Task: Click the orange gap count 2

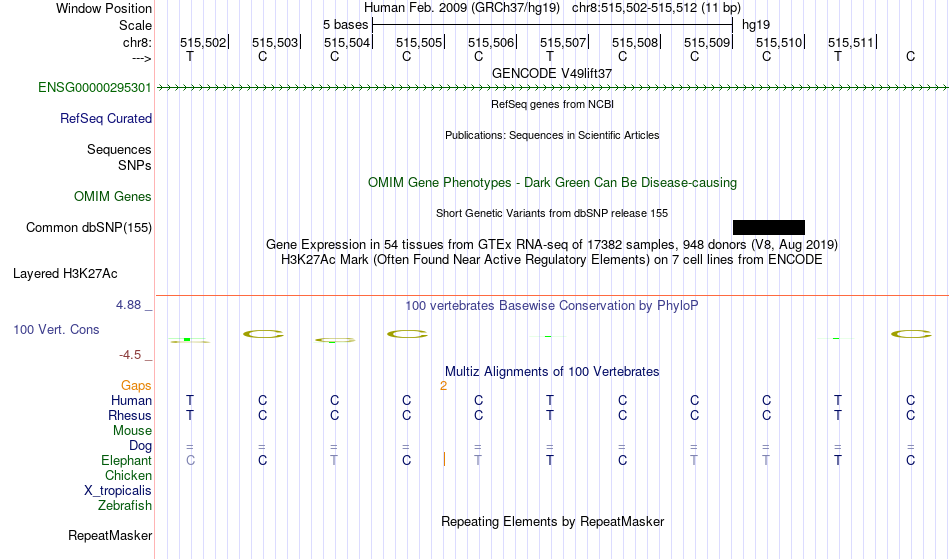Action: [x=443, y=386]
